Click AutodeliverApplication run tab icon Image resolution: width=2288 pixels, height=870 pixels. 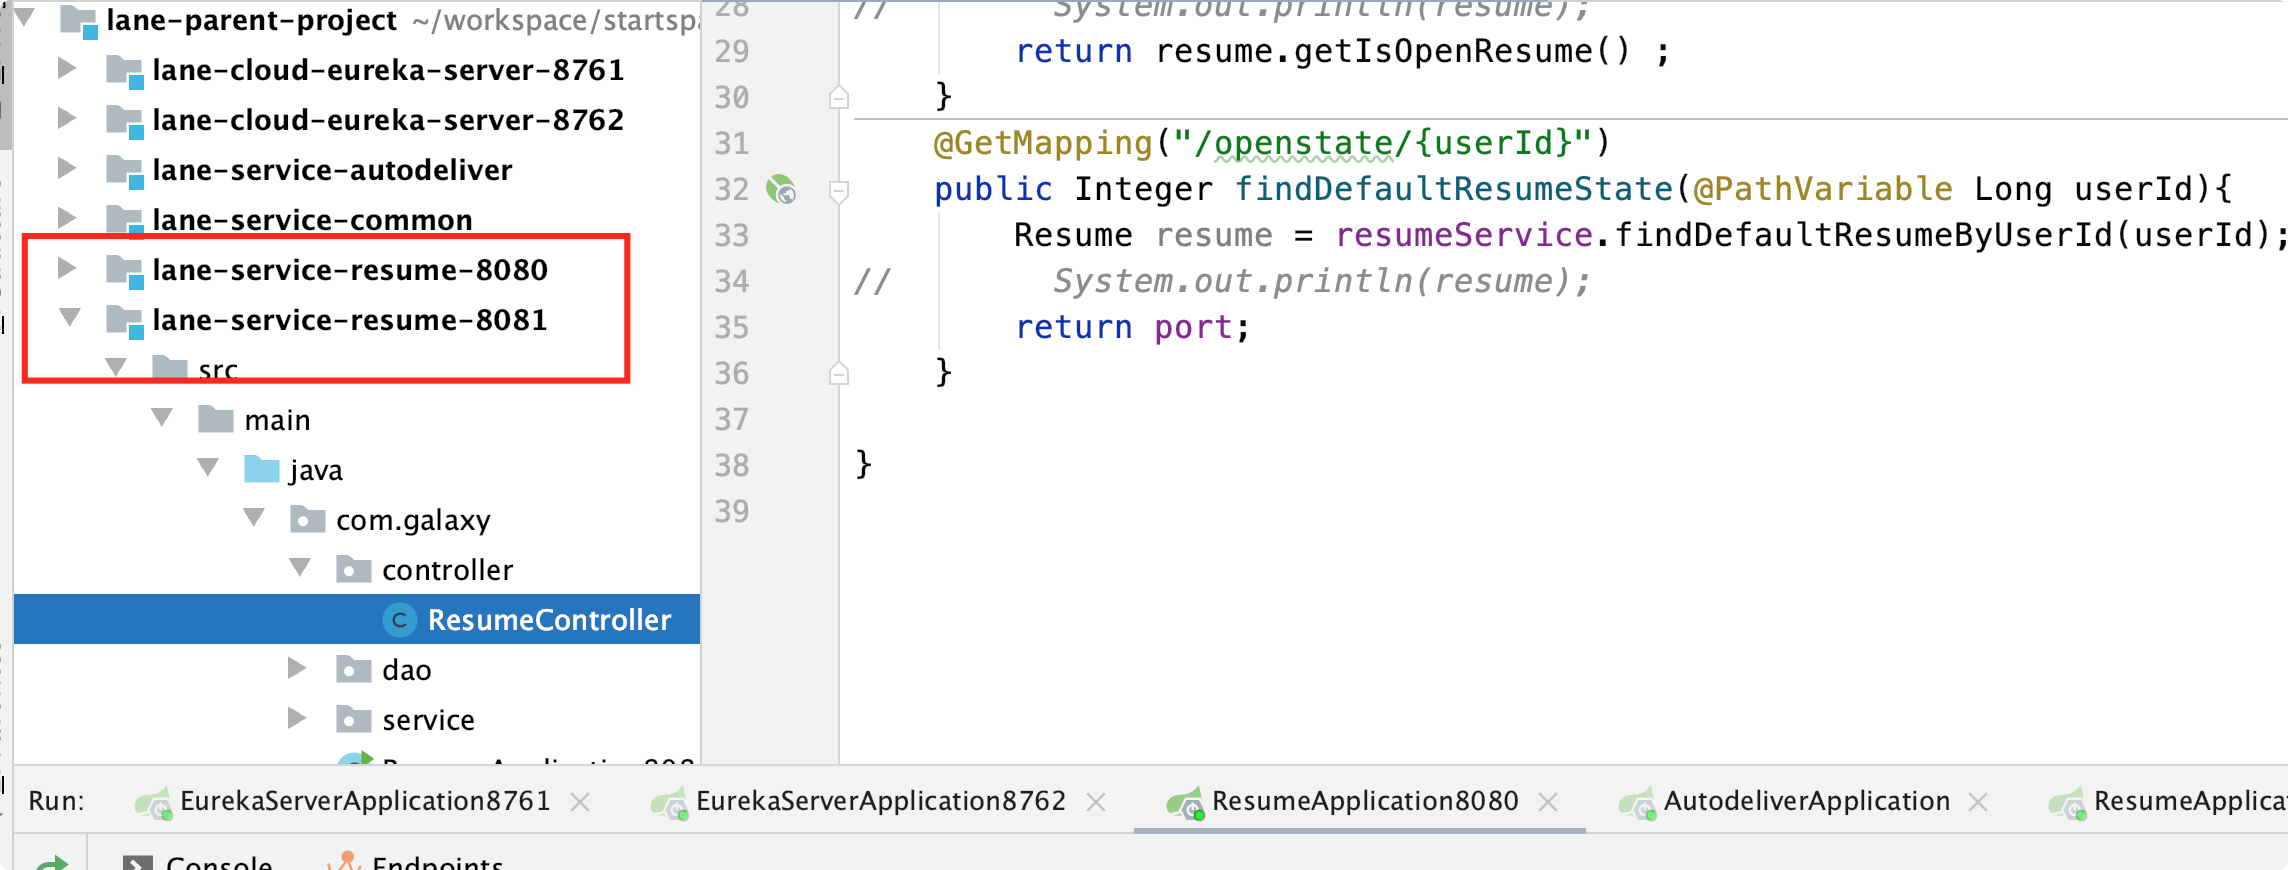1637,802
